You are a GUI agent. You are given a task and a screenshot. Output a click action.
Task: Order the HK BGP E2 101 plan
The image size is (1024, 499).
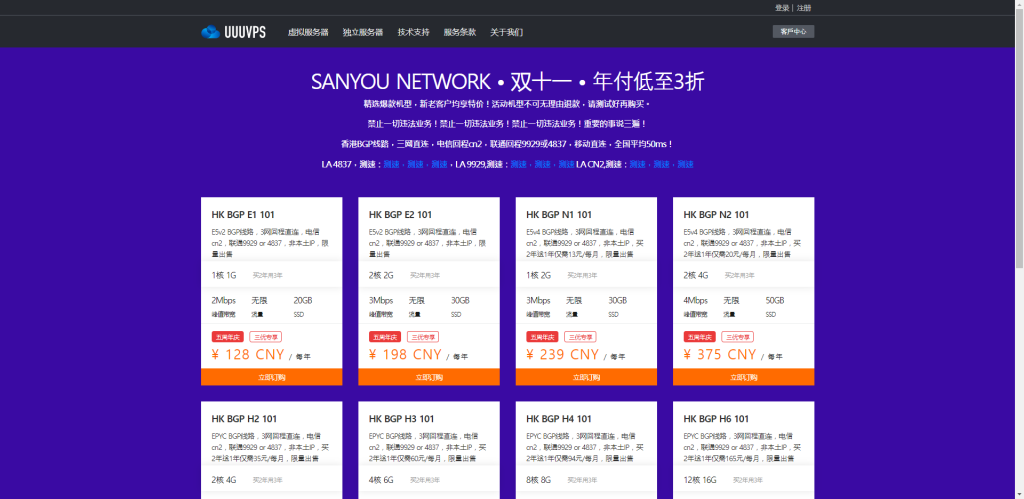point(429,377)
